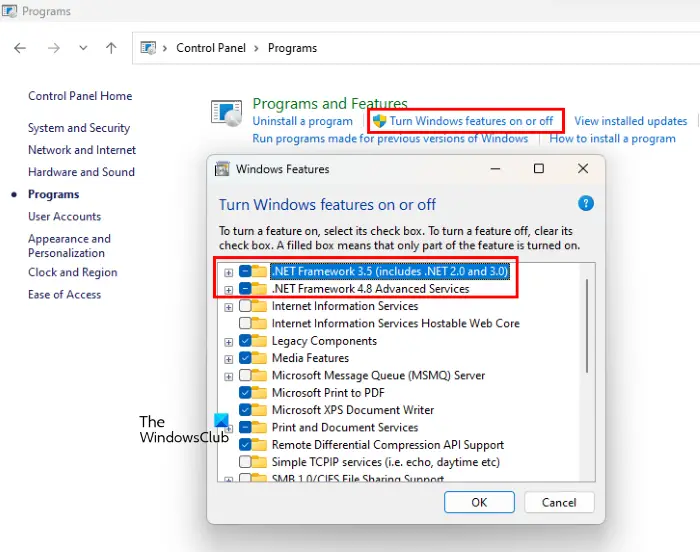
Task: Select the Legacy Components label
Action: click(324, 341)
